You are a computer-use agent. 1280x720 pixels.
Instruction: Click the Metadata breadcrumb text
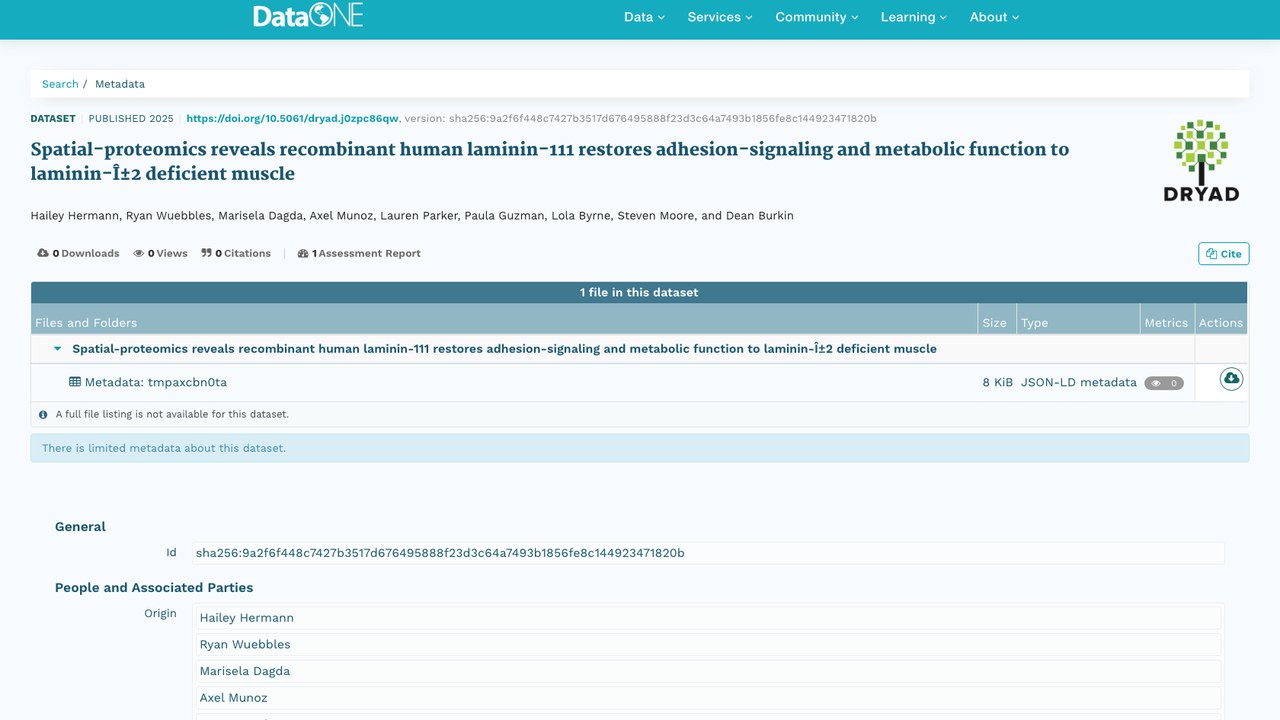120,84
